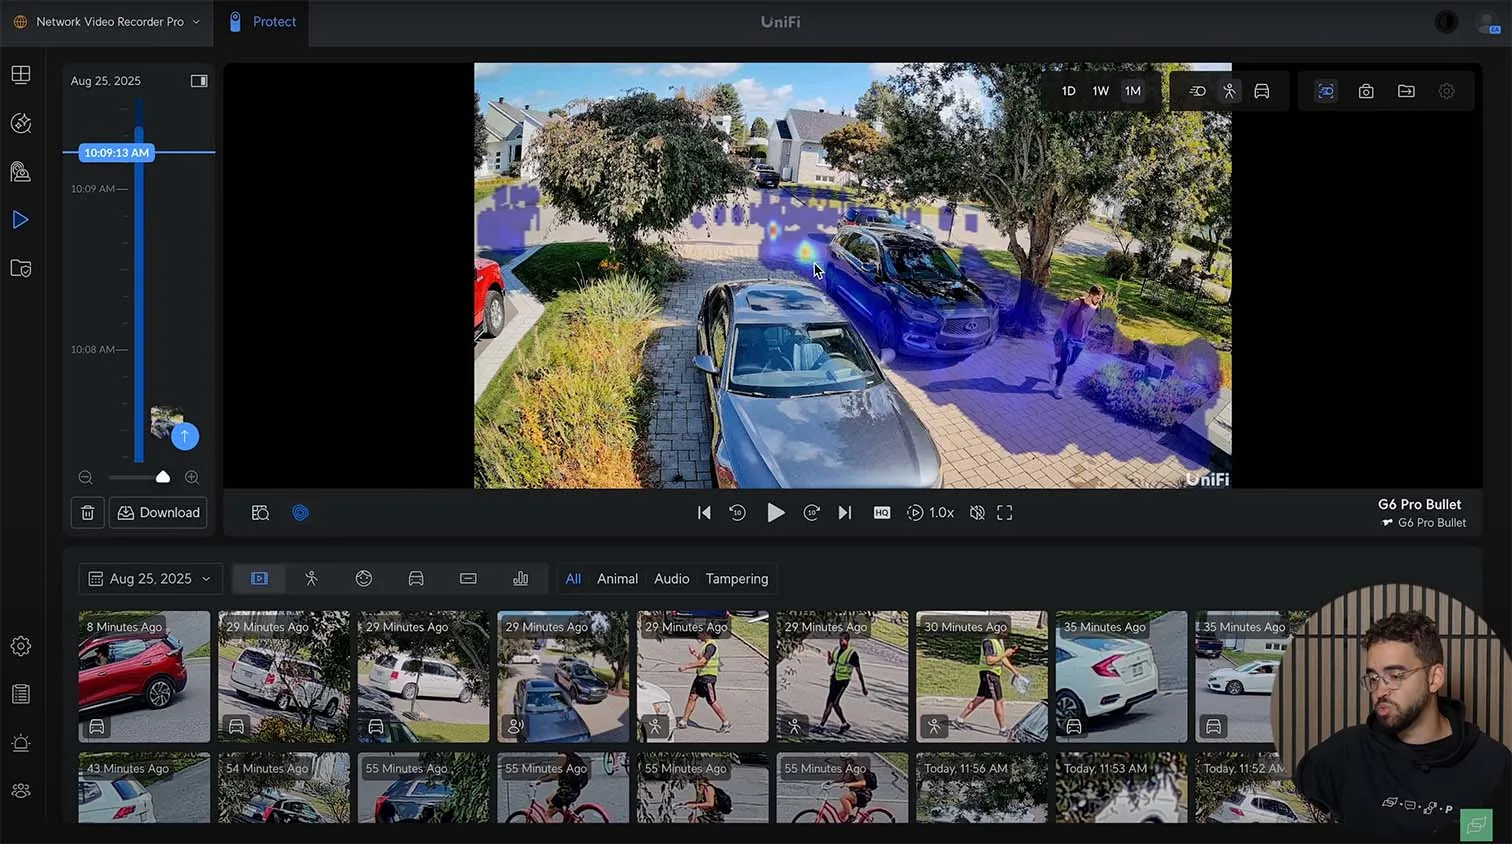
Task: Open the Today 11:56 AM event thumbnail
Action: tap(982, 788)
